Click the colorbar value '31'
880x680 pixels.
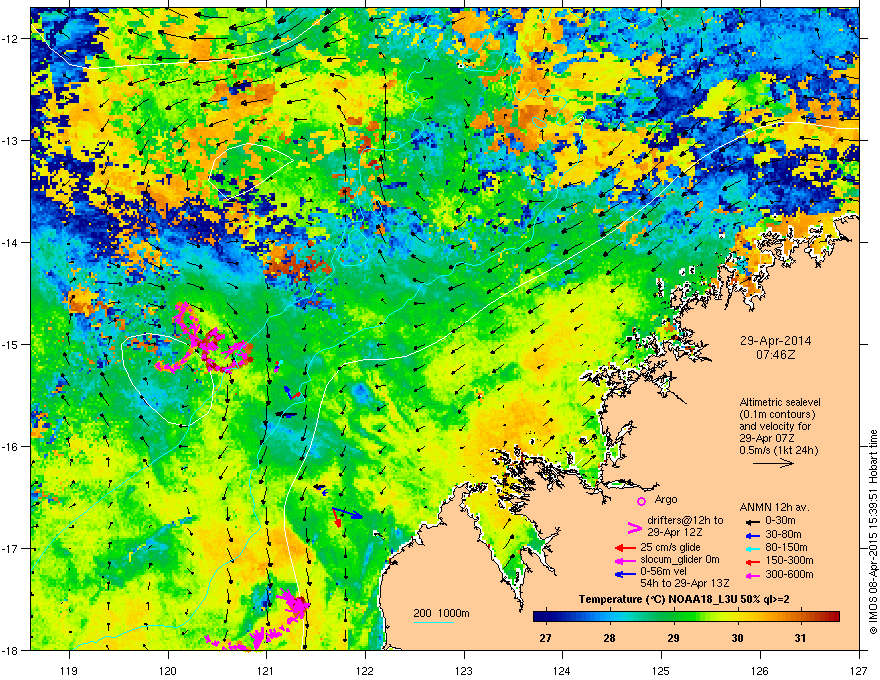tap(801, 638)
